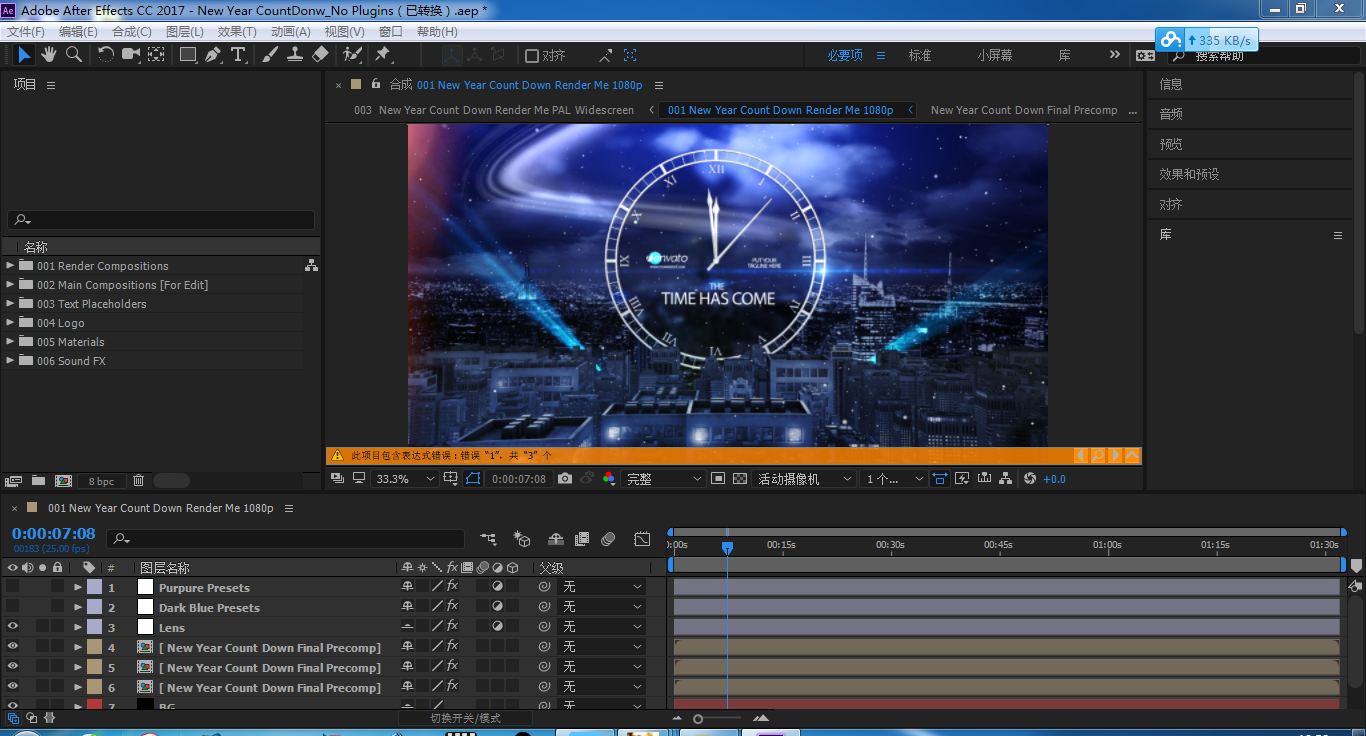This screenshot has width=1366, height=736.
Task: Toggle transparency grid in viewer
Action: click(740, 479)
